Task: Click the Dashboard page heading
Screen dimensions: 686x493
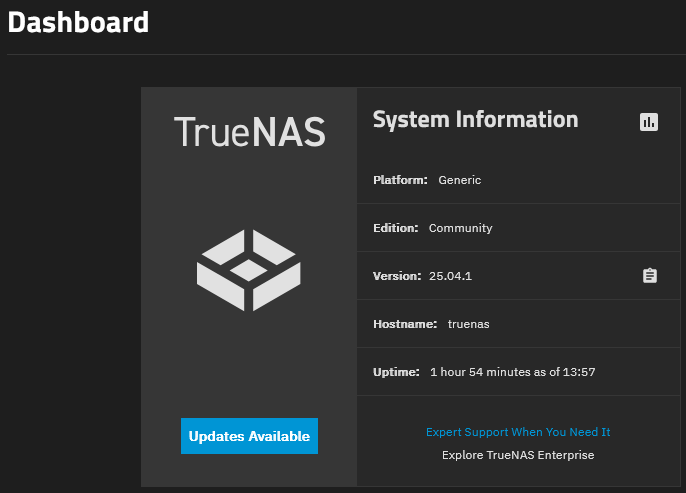Action: pyautogui.click(x=78, y=22)
